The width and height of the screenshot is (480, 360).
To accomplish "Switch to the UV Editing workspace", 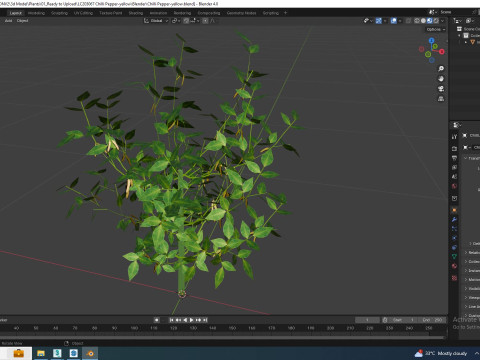I will tap(83, 13).
